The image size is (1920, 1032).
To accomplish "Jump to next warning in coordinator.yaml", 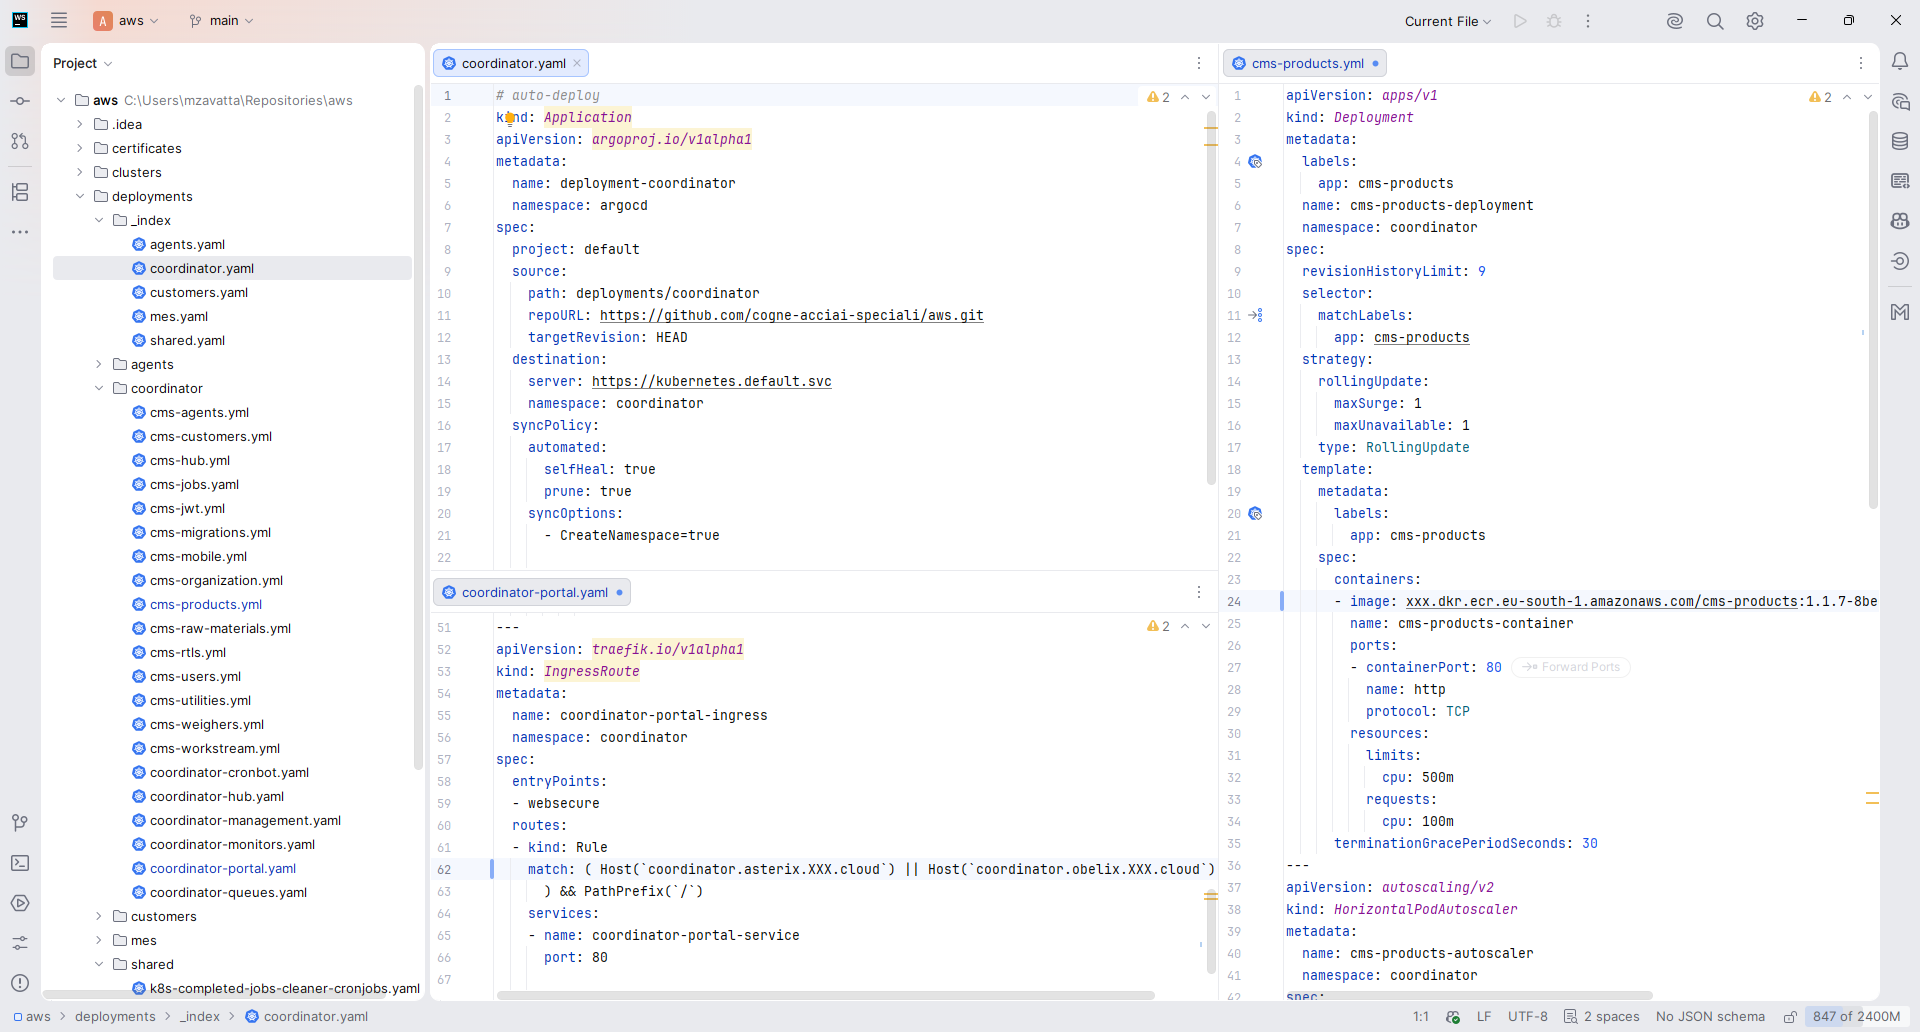I will pyautogui.click(x=1206, y=97).
